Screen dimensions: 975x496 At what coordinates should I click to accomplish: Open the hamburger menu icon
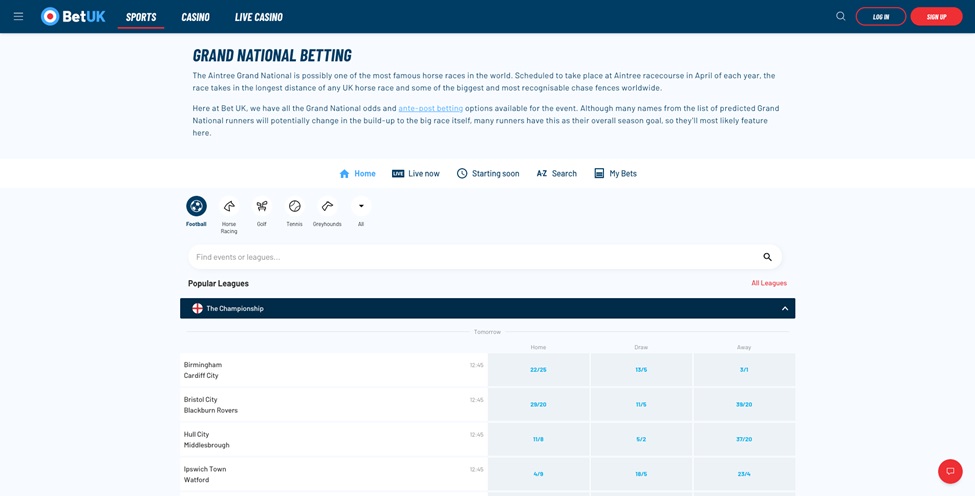tap(18, 16)
